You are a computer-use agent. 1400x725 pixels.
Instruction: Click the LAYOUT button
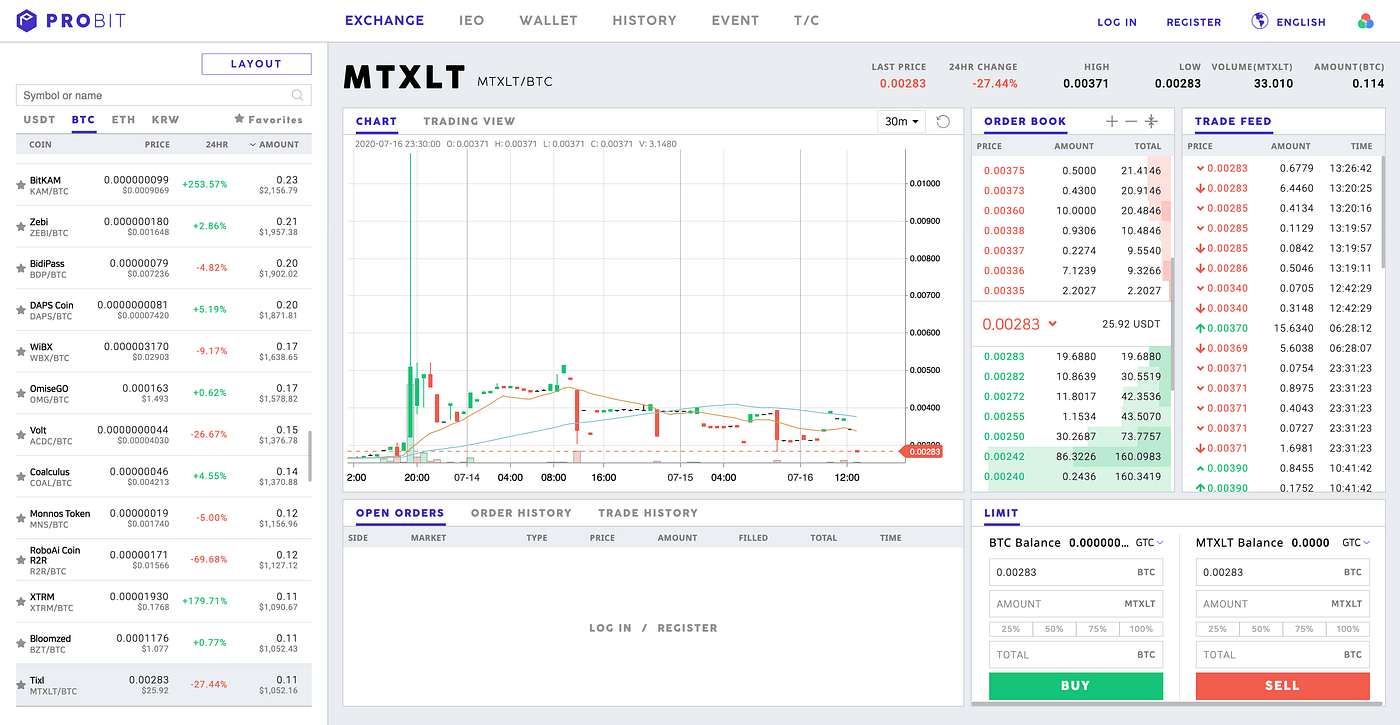(256, 64)
